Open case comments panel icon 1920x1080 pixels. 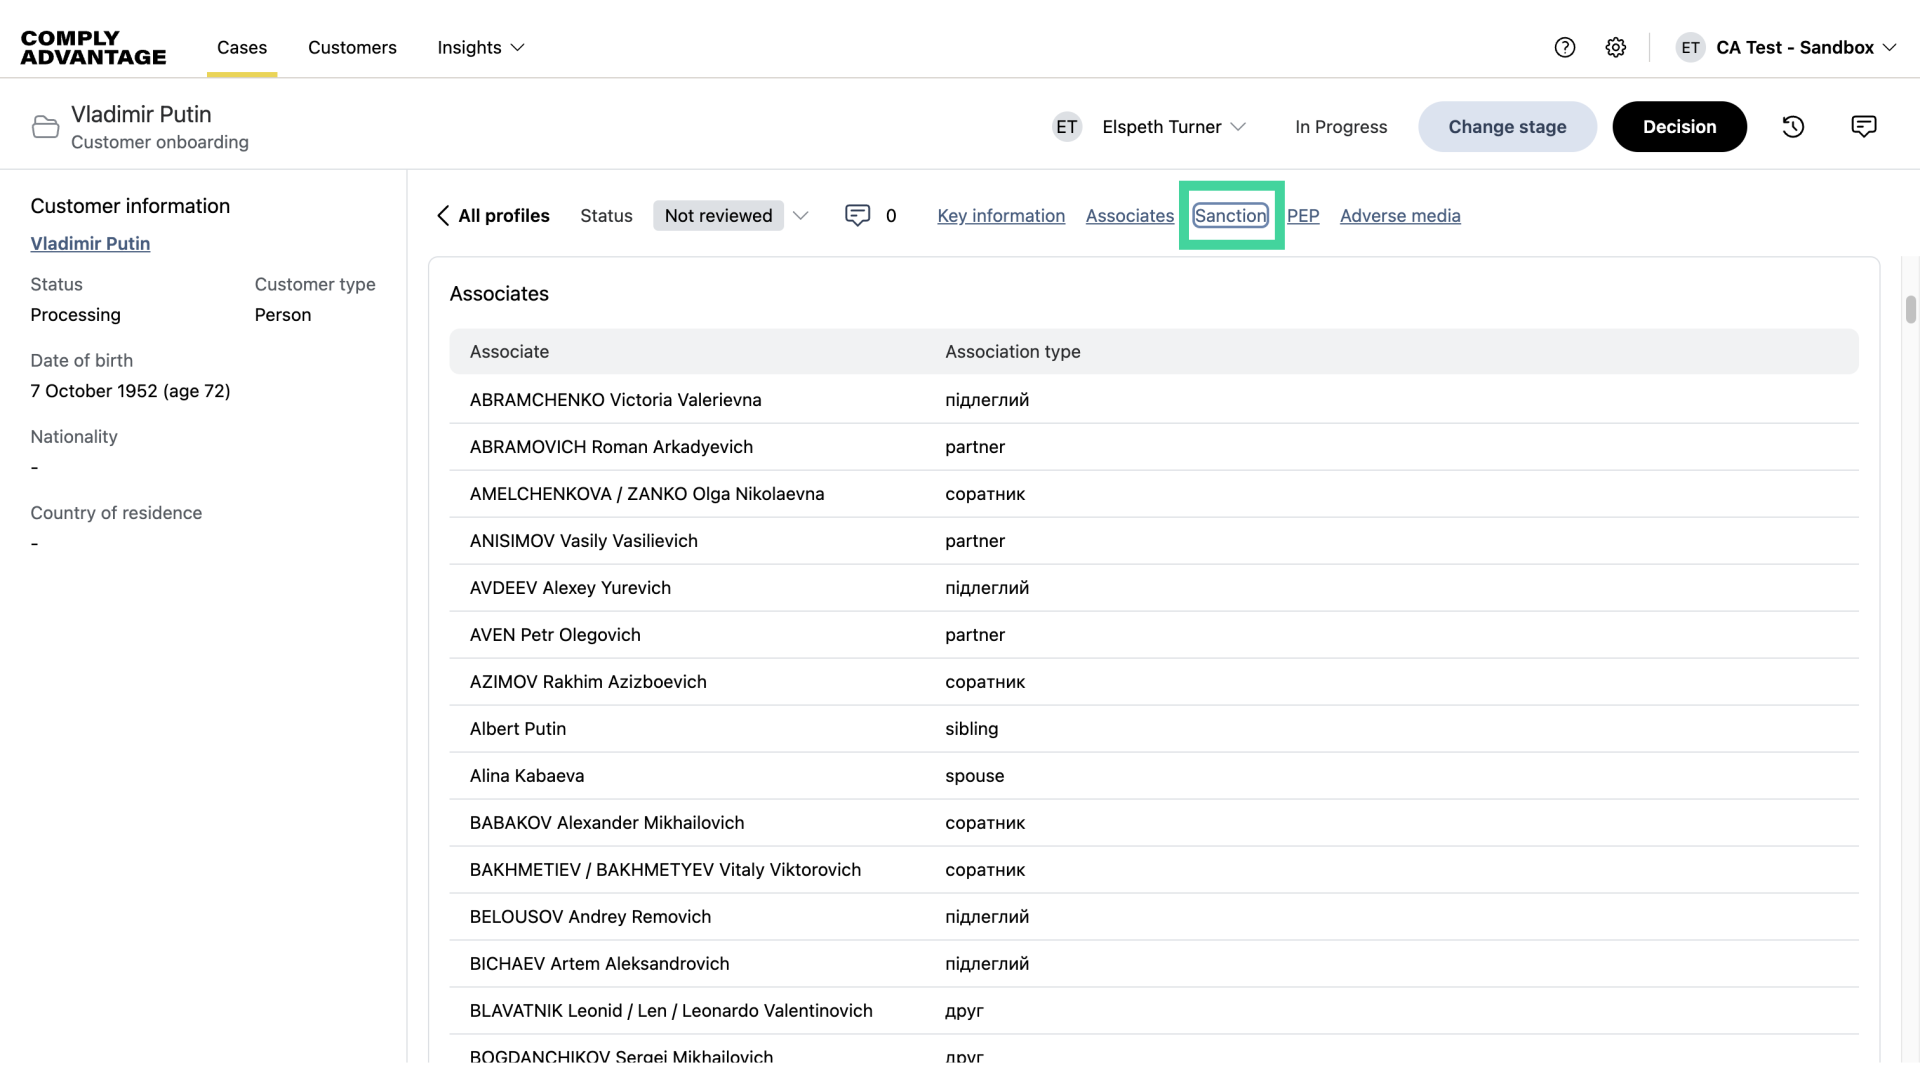[x=1863, y=127]
